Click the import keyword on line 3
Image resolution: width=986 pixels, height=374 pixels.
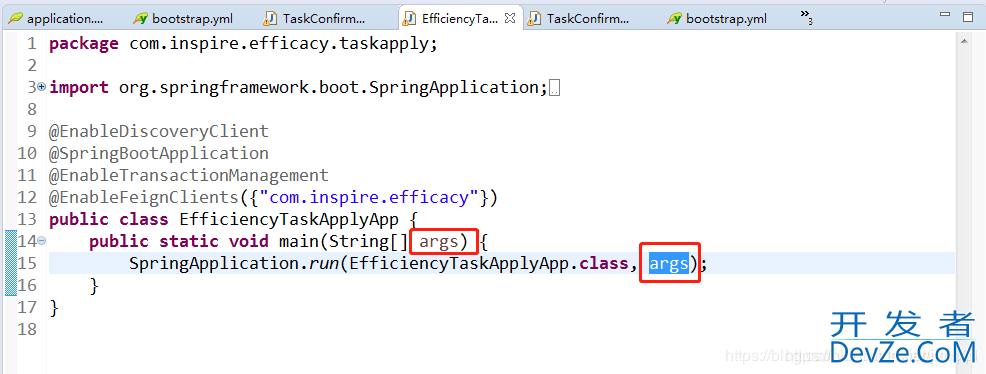pos(79,87)
